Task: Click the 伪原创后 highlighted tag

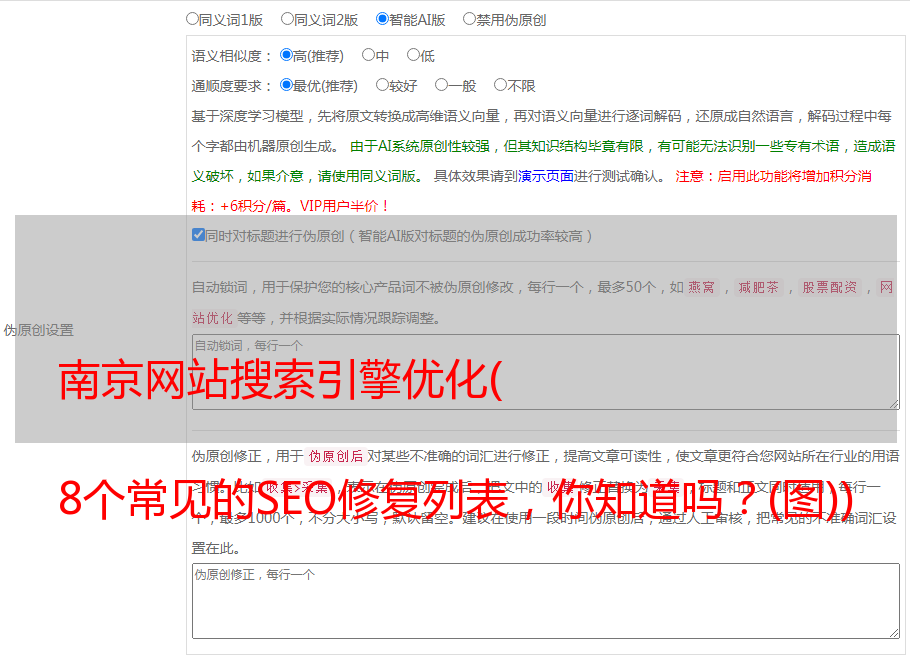Action: click(x=336, y=456)
